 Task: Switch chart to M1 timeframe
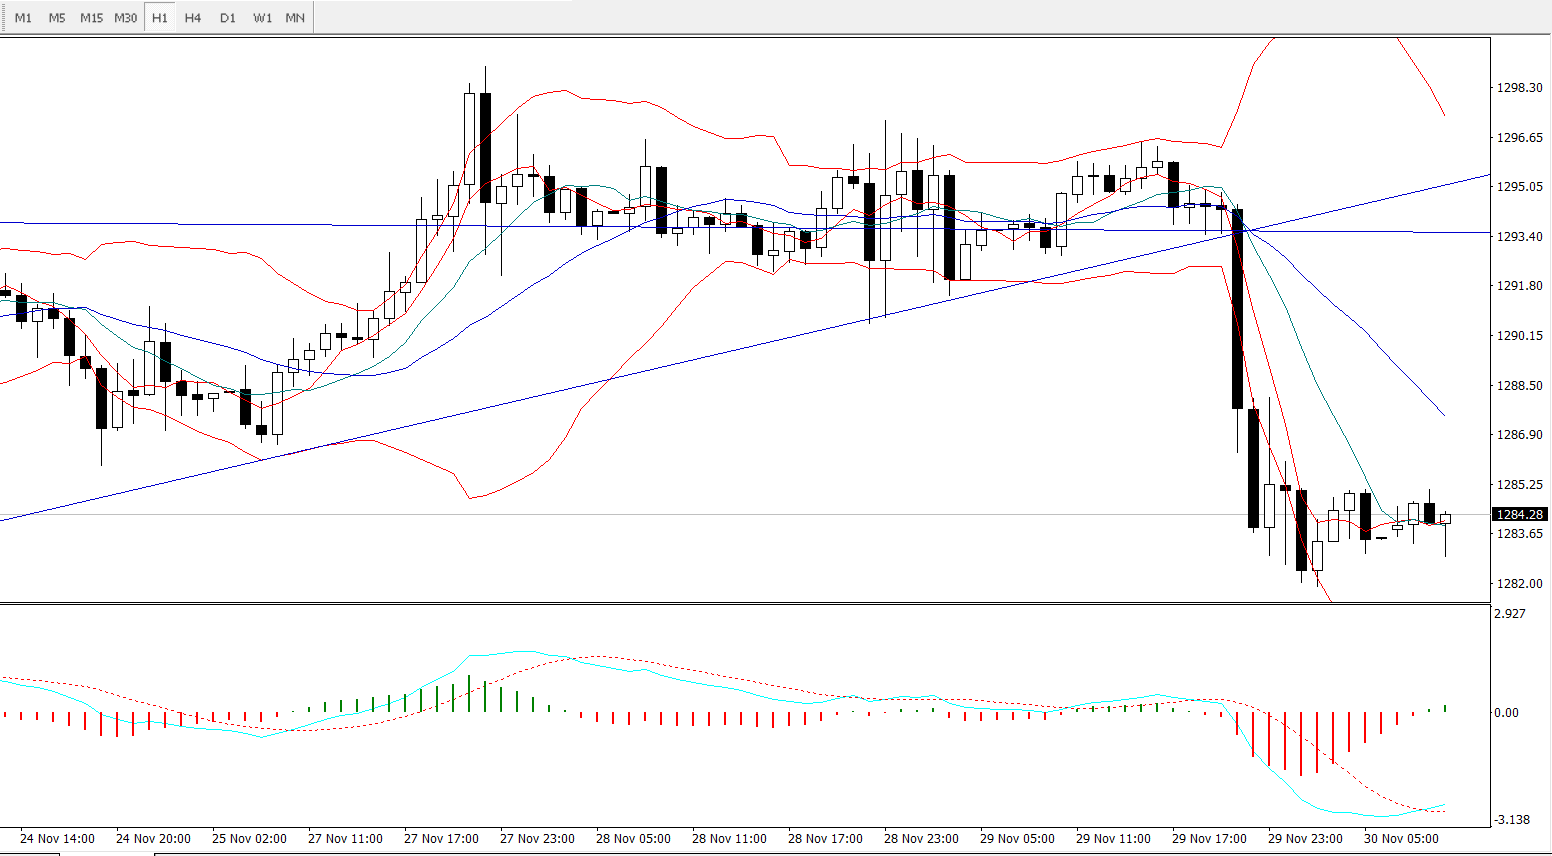point(23,18)
